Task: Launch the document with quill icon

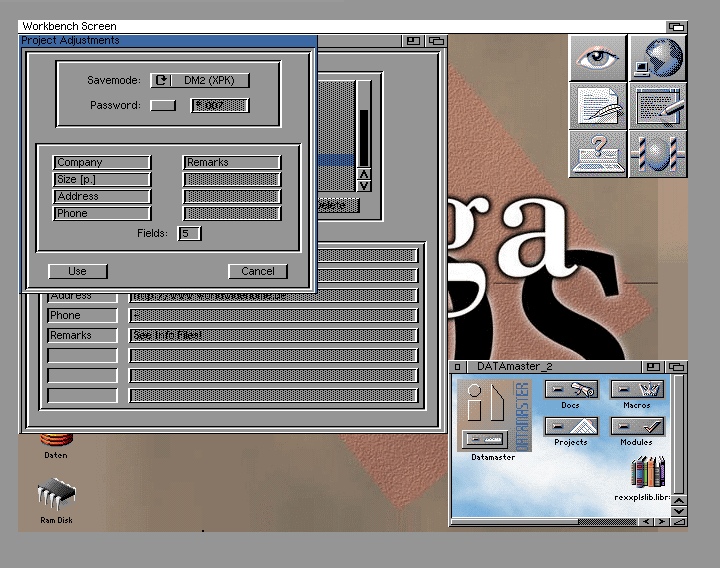Action: (x=598, y=105)
